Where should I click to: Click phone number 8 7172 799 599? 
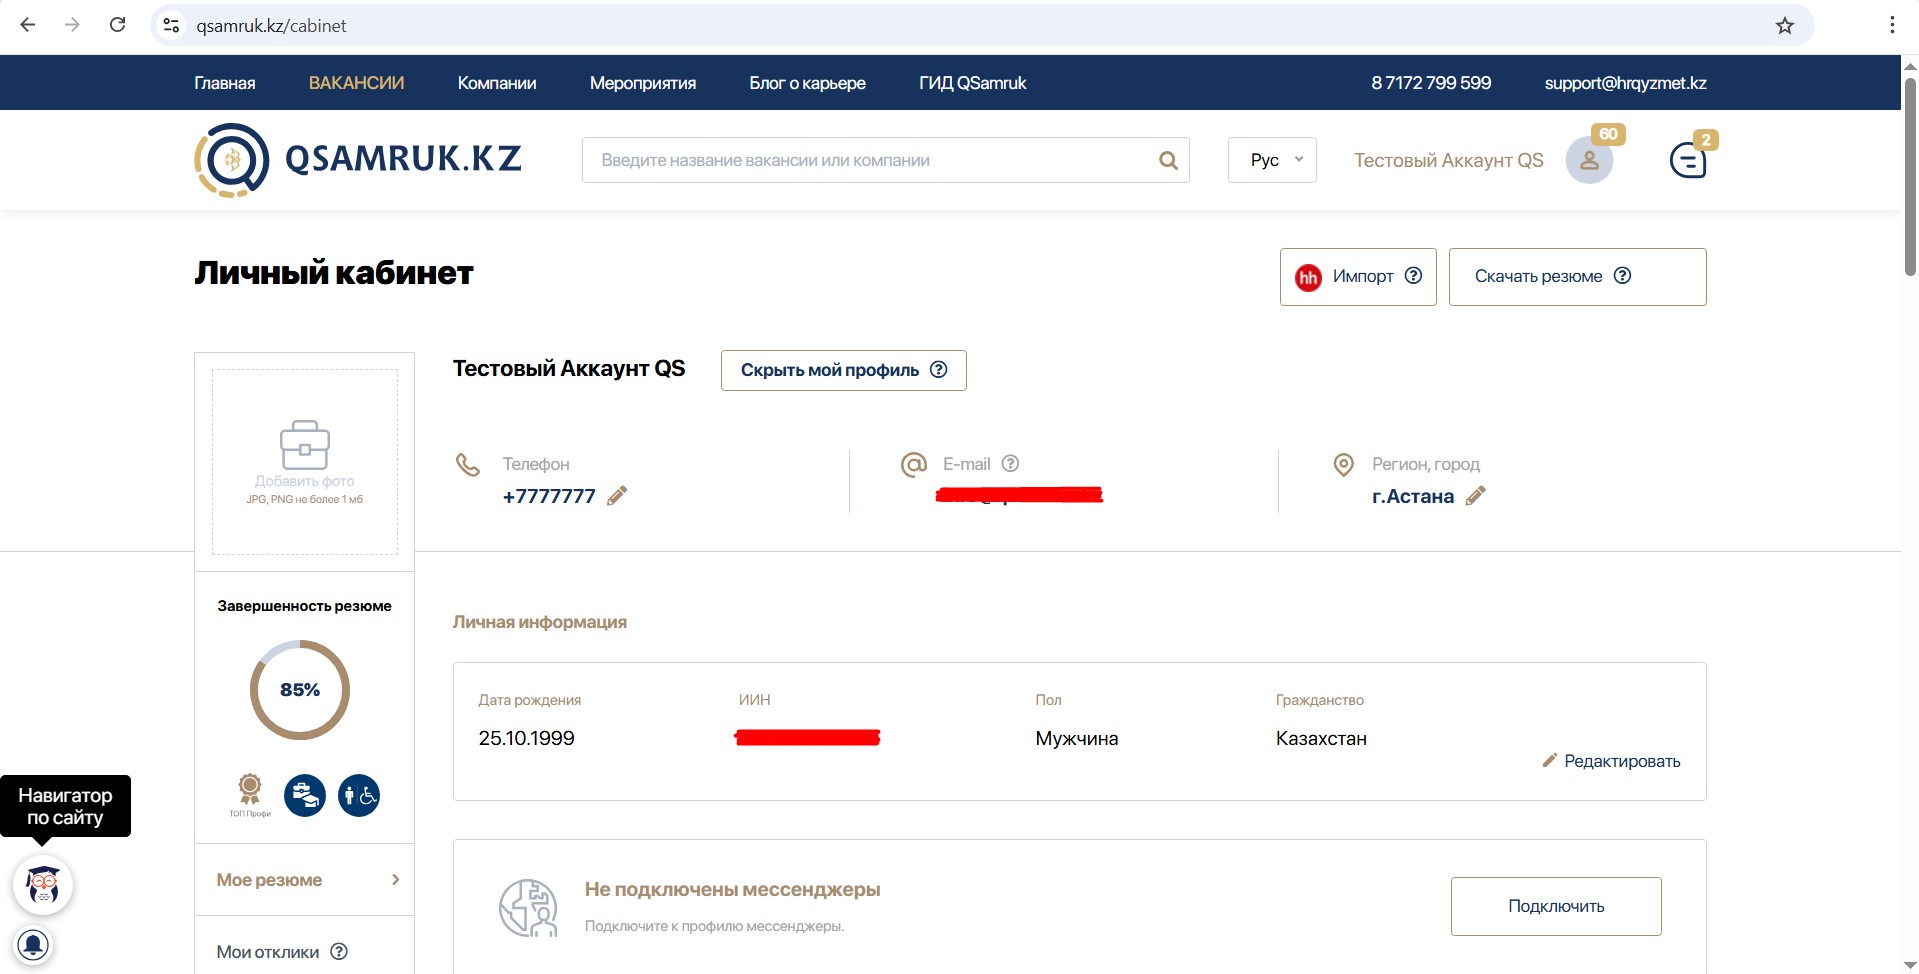1431,83
